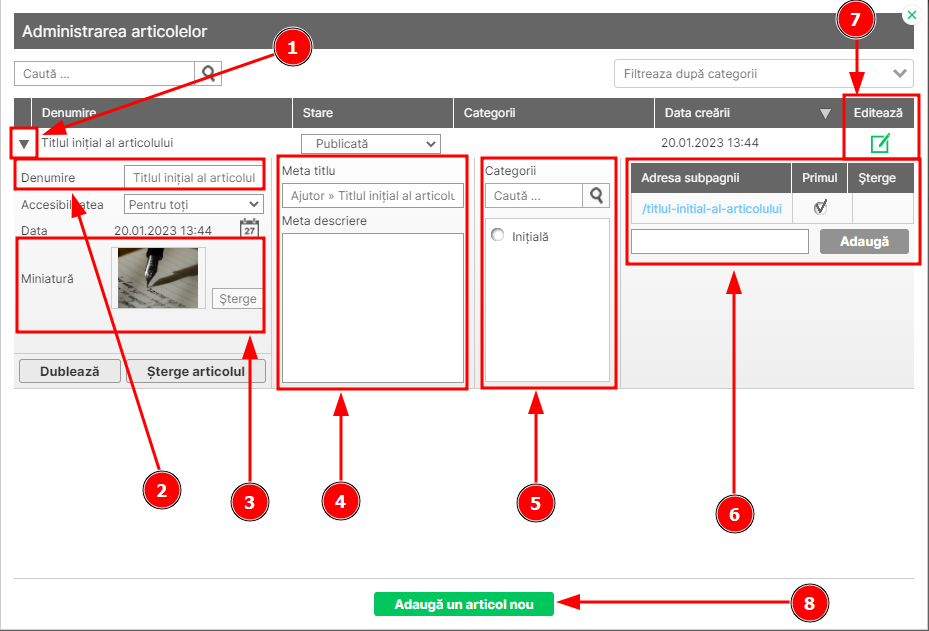Collapse the article row triangle

tap(24, 145)
